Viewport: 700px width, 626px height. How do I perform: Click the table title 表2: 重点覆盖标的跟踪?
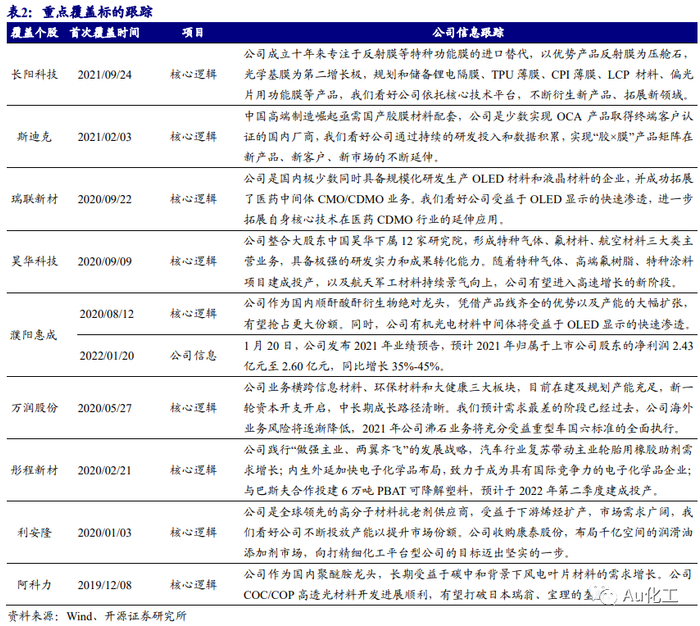(80, 12)
